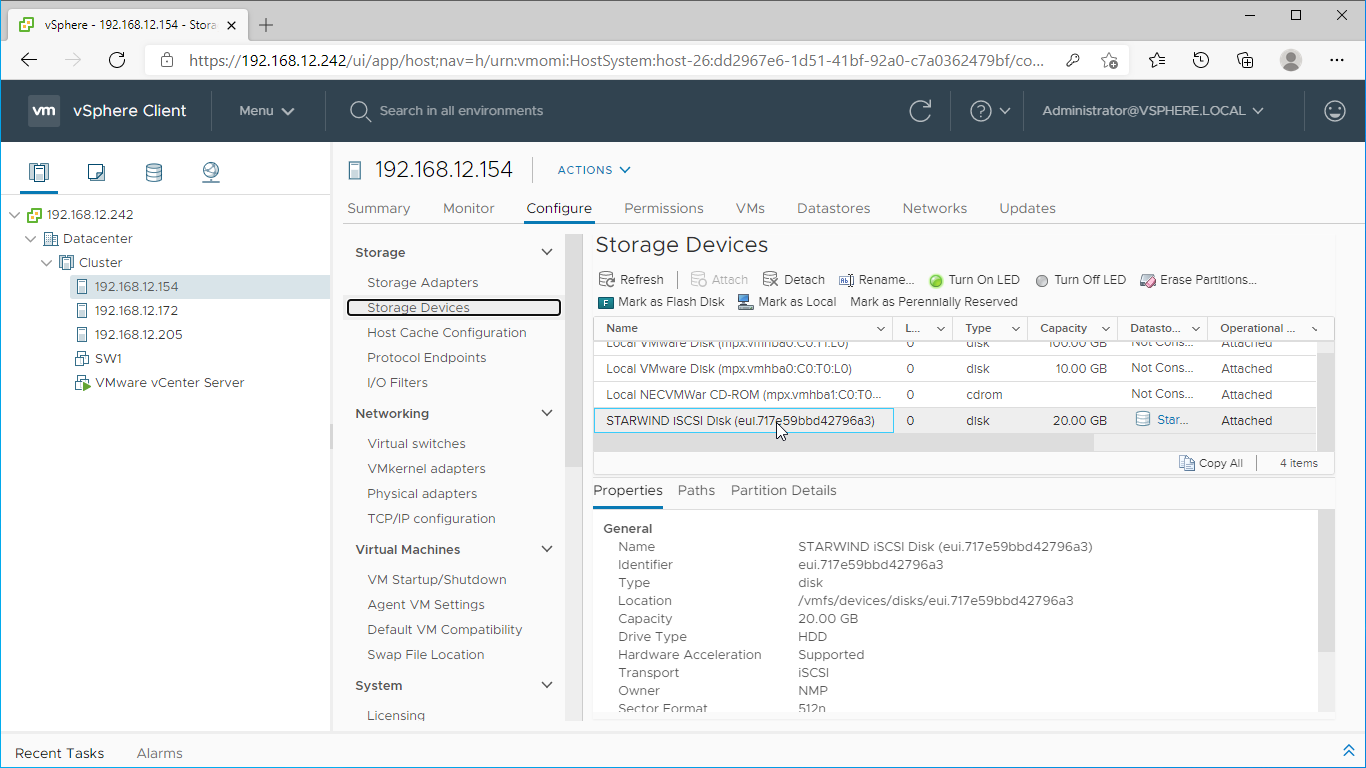Switch to Networks tab
The height and width of the screenshot is (768, 1366).
(x=935, y=208)
